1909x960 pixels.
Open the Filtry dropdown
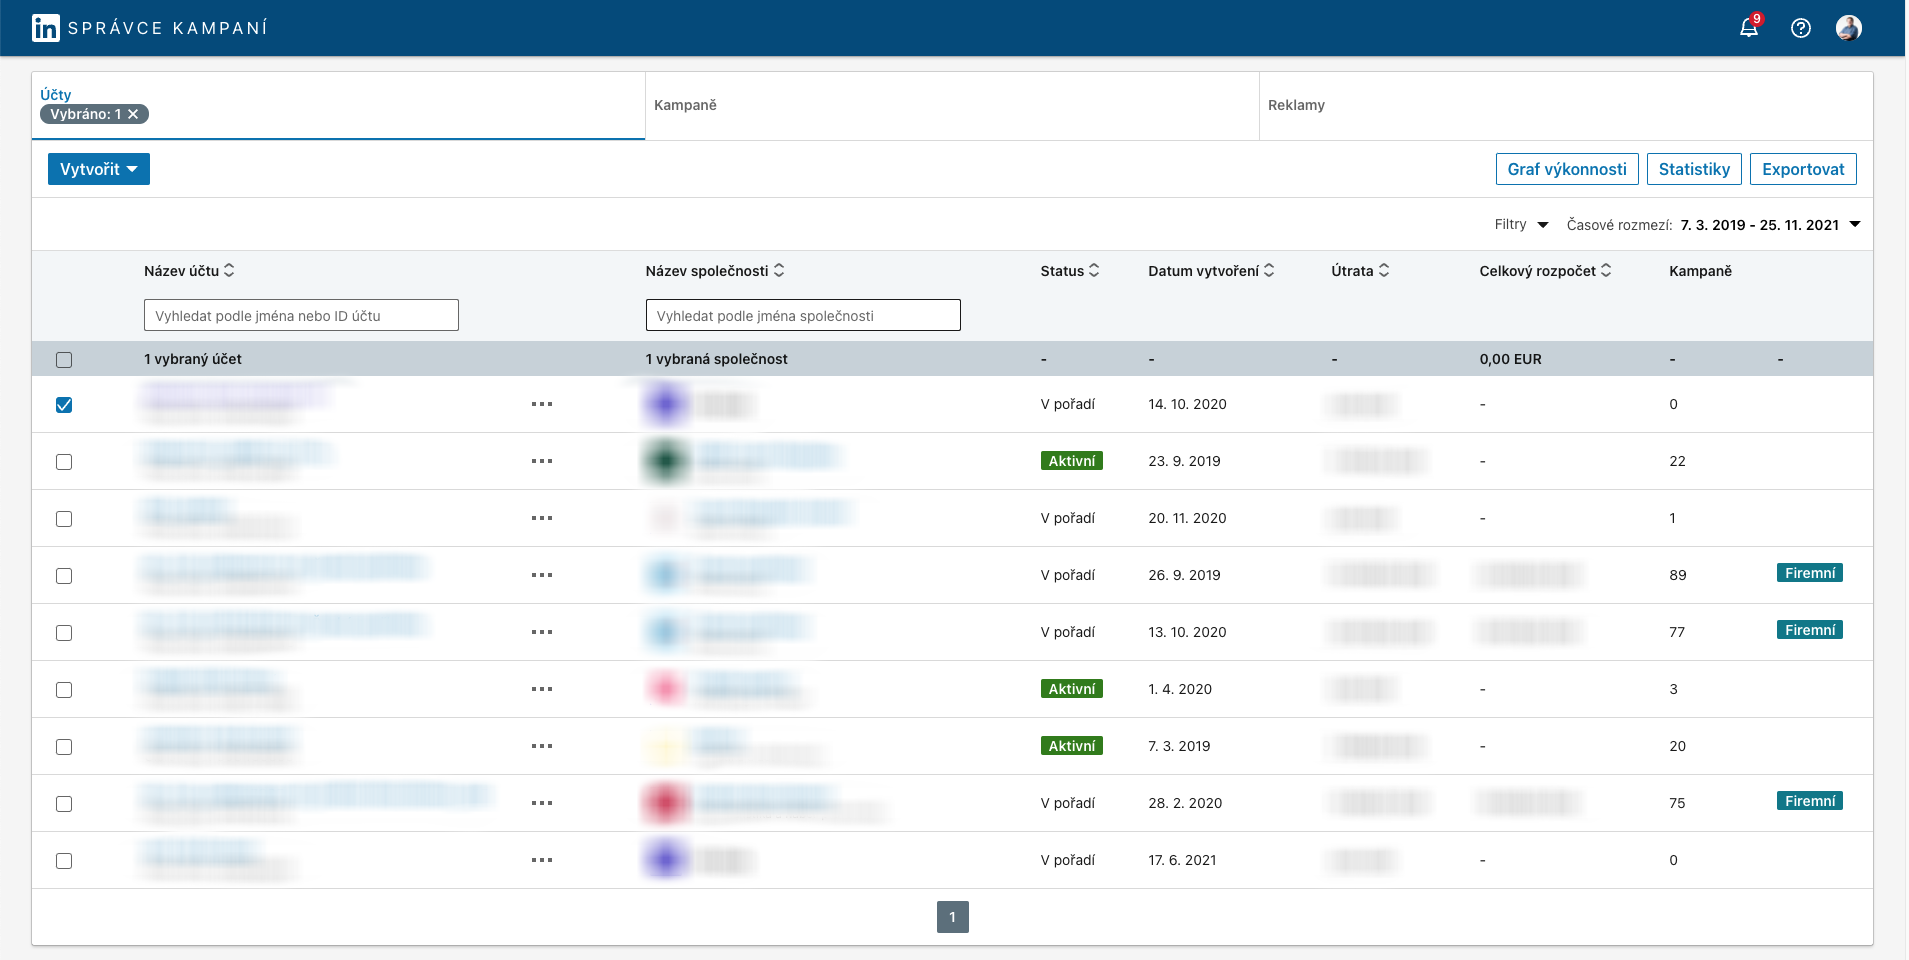coord(1520,225)
